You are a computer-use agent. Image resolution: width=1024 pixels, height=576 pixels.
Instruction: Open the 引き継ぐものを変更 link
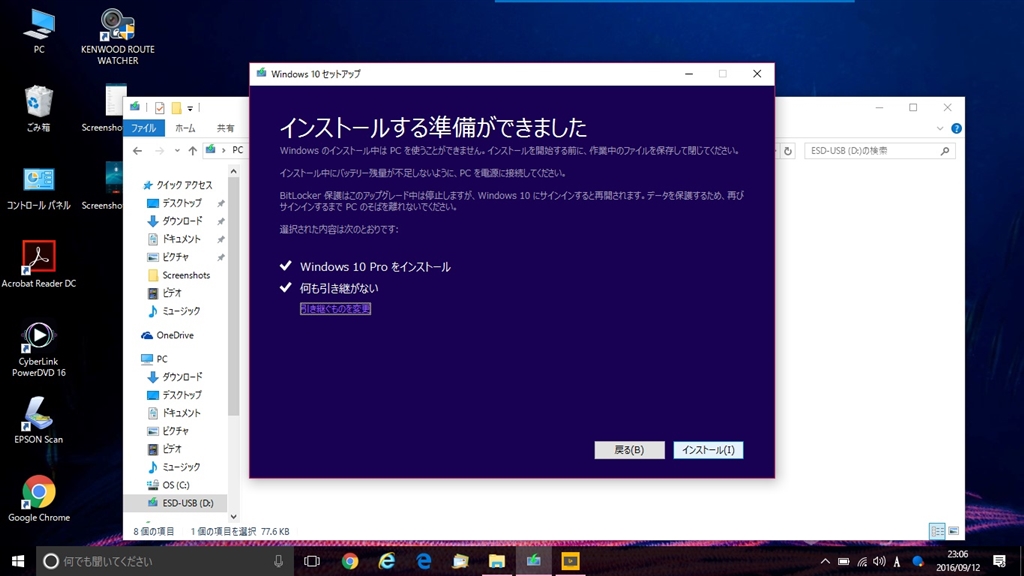(335, 308)
